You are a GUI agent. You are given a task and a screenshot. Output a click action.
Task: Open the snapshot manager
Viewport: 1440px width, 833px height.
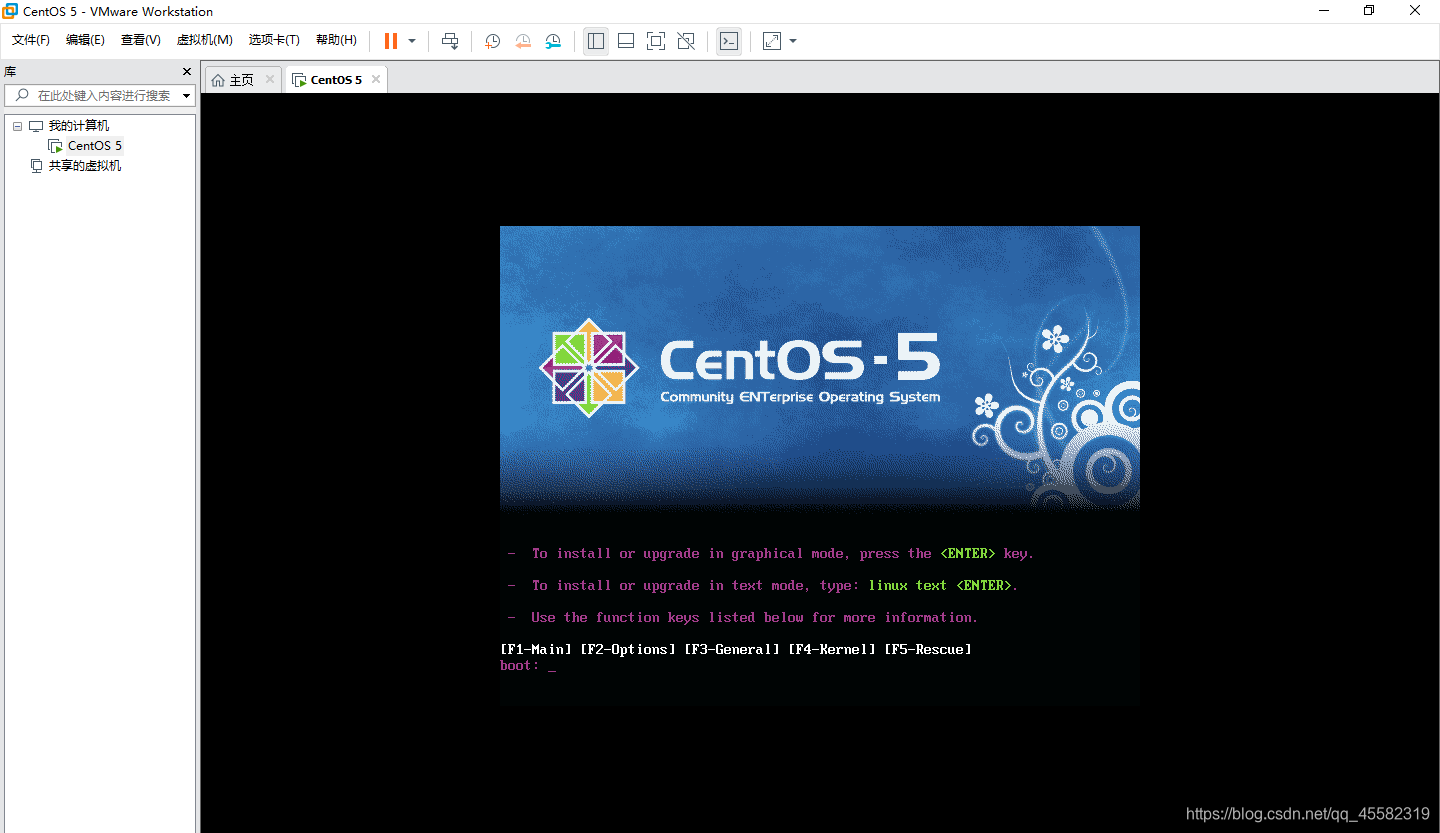553,41
